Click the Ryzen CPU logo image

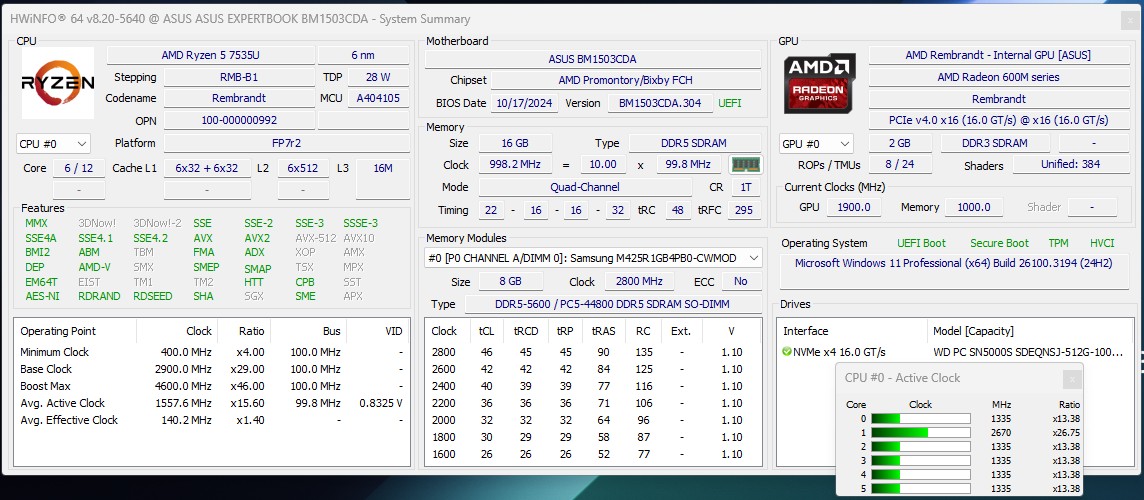pyautogui.click(x=58, y=82)
